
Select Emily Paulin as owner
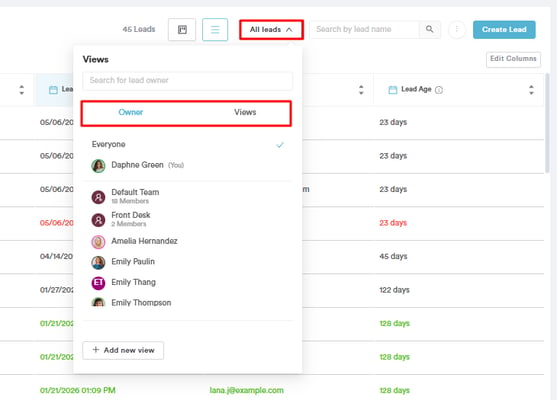(188, 262)
